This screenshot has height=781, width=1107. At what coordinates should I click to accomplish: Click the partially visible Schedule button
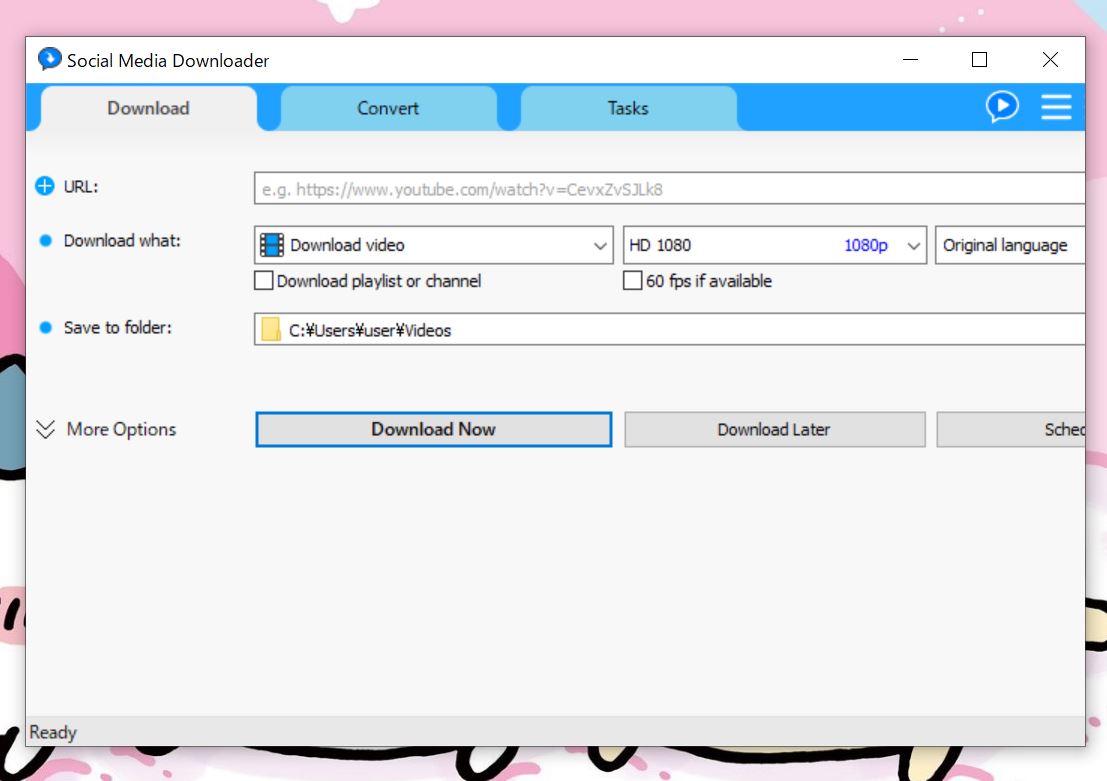click(x=1011, y=429)
